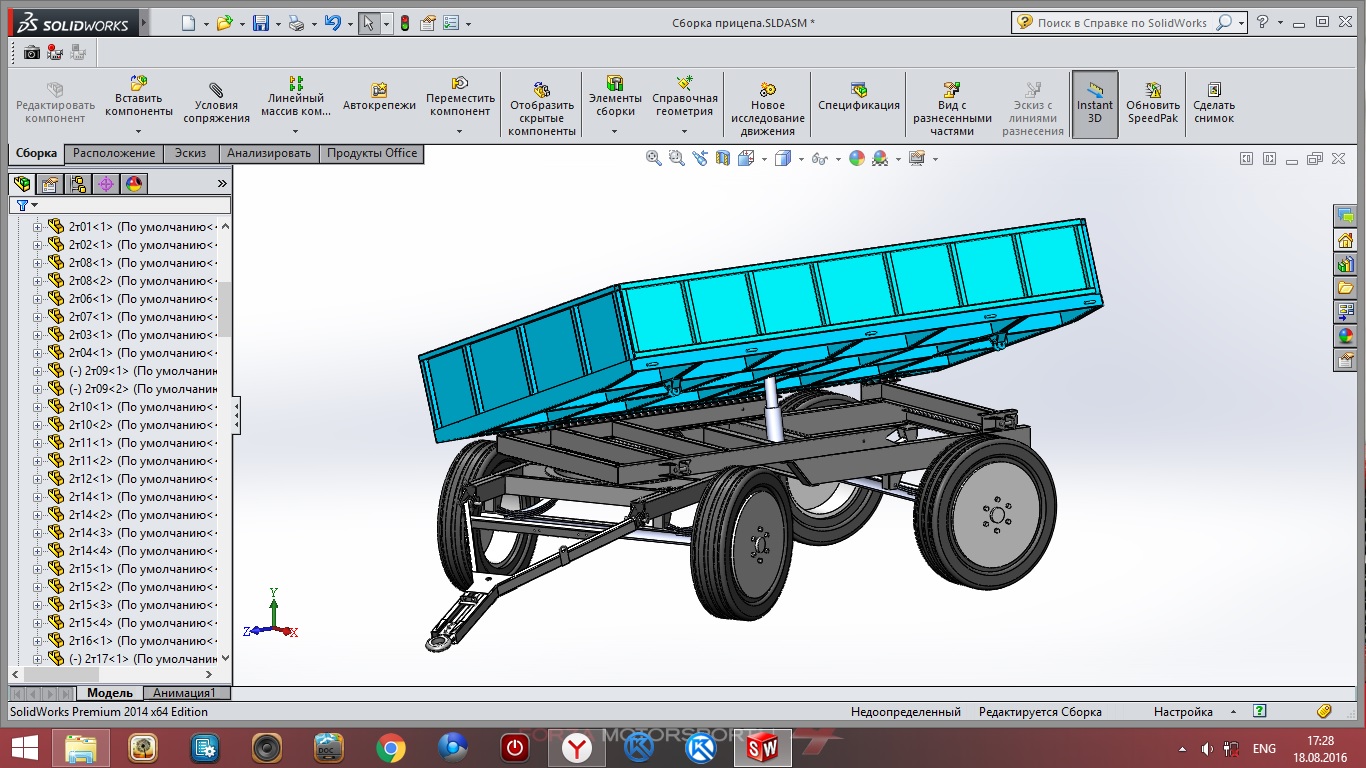Click the Print icon
Viewport: 1366px width, 768px height.
296,22
